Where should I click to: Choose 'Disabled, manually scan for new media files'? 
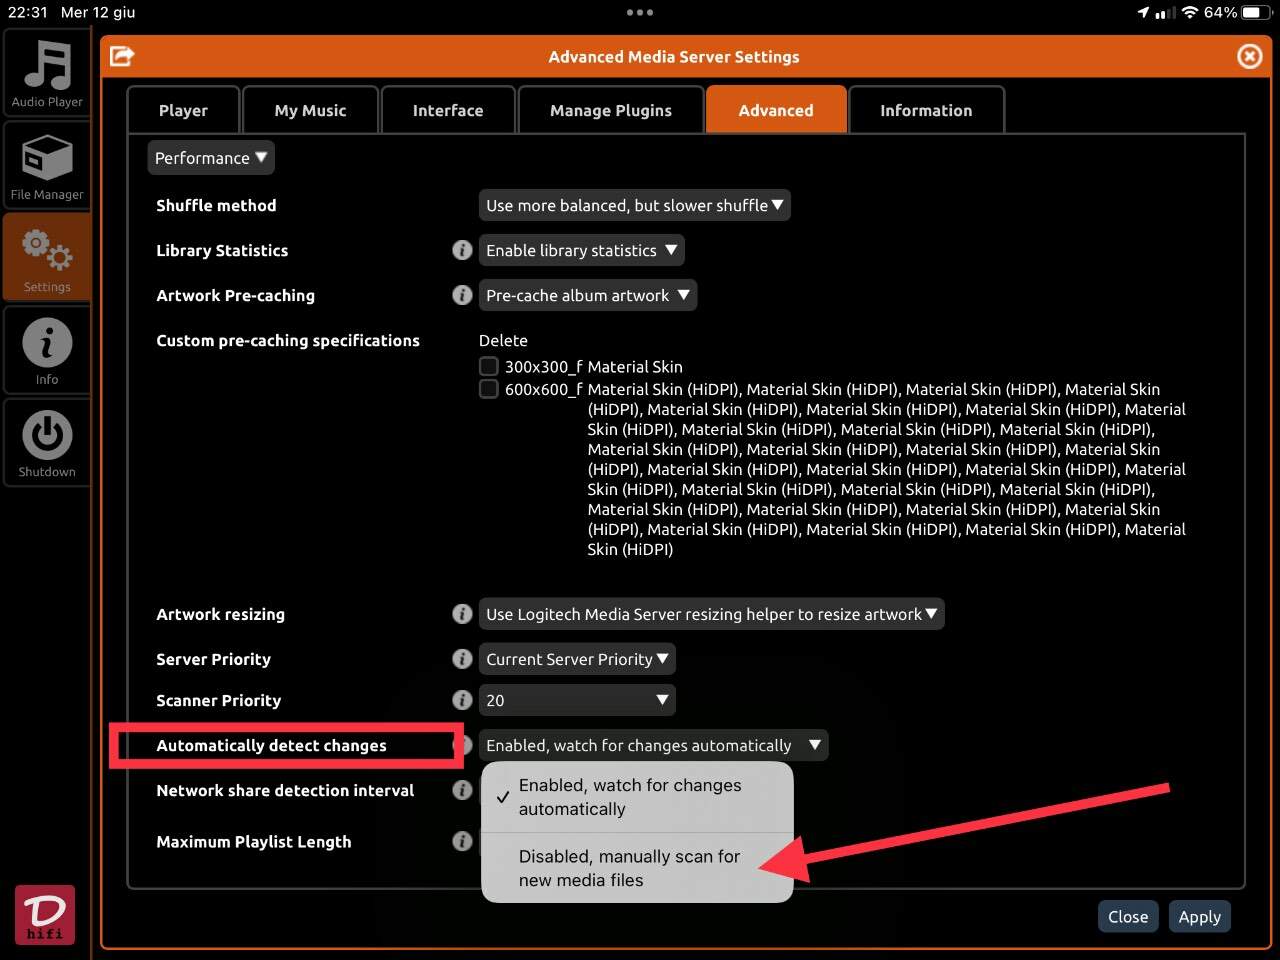pos(637,868)
